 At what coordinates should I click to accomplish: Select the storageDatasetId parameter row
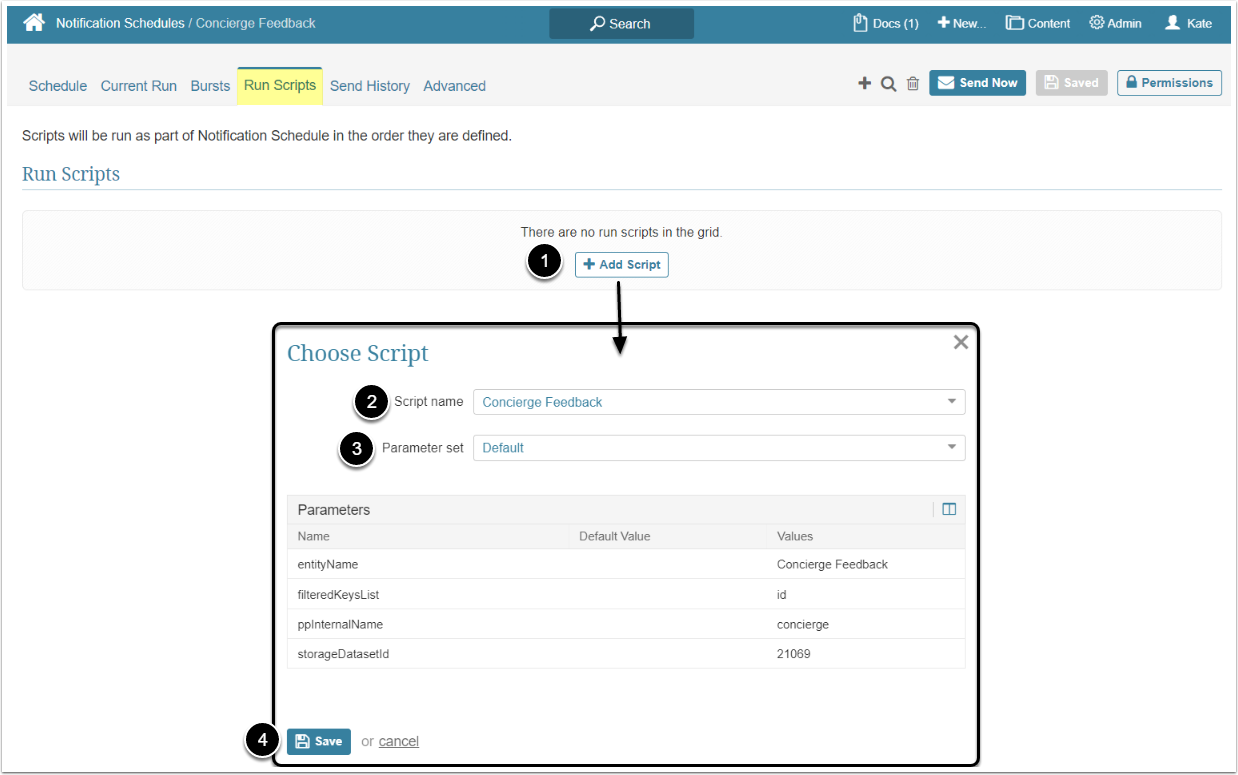point(626,654)
